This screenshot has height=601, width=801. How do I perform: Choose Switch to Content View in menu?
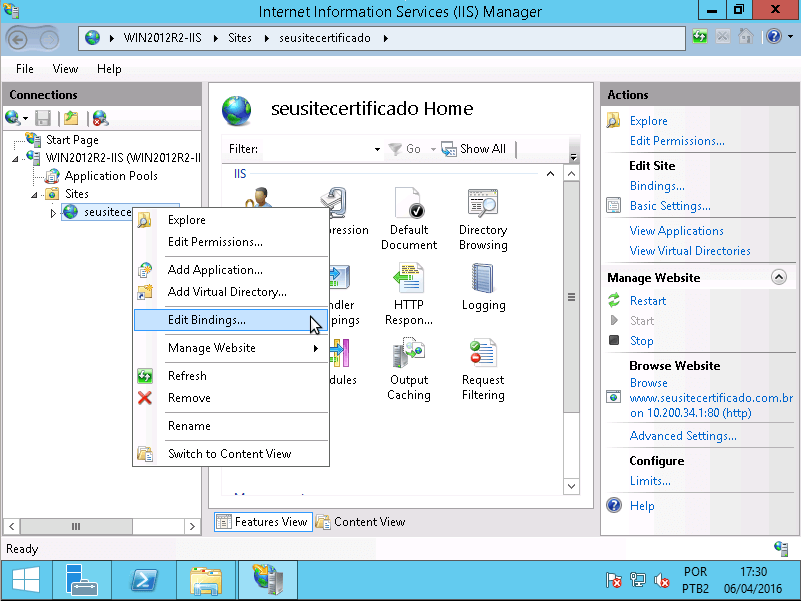(x=231, y=454)
